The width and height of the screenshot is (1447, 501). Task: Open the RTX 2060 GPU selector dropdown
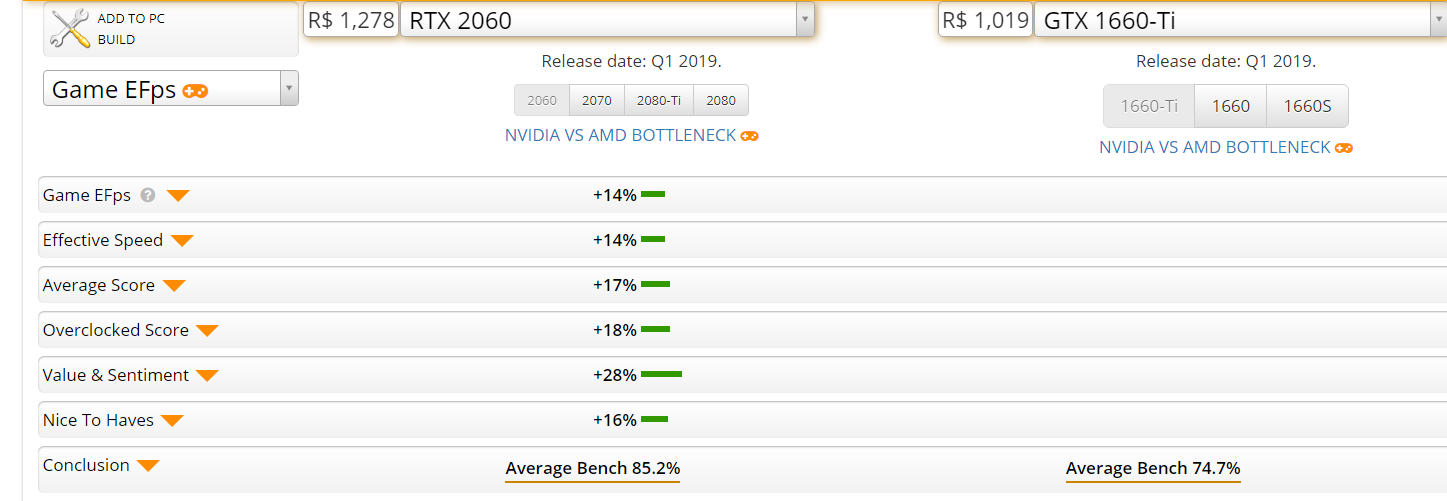point(805,20)
